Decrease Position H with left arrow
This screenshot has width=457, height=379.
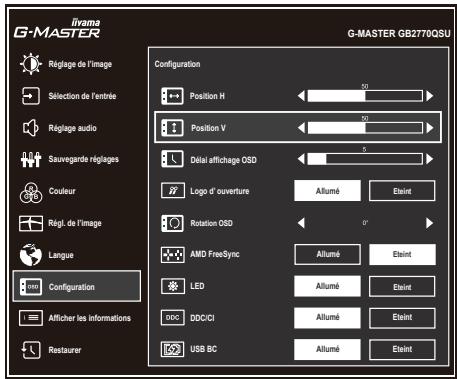pyautogui.click(x=301, y=96)
